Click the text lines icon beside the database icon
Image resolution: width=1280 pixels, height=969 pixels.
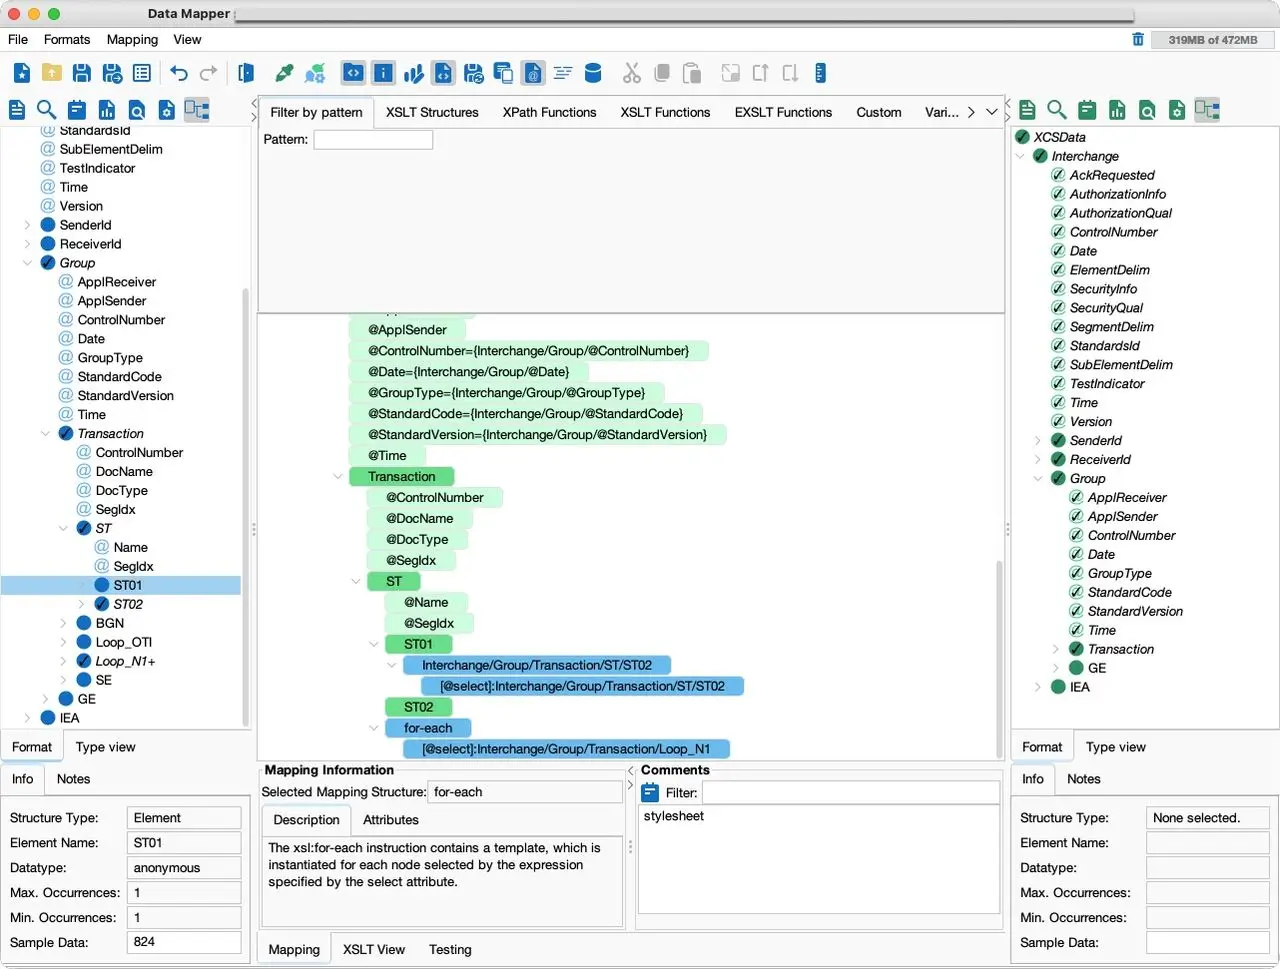(563, 73)
